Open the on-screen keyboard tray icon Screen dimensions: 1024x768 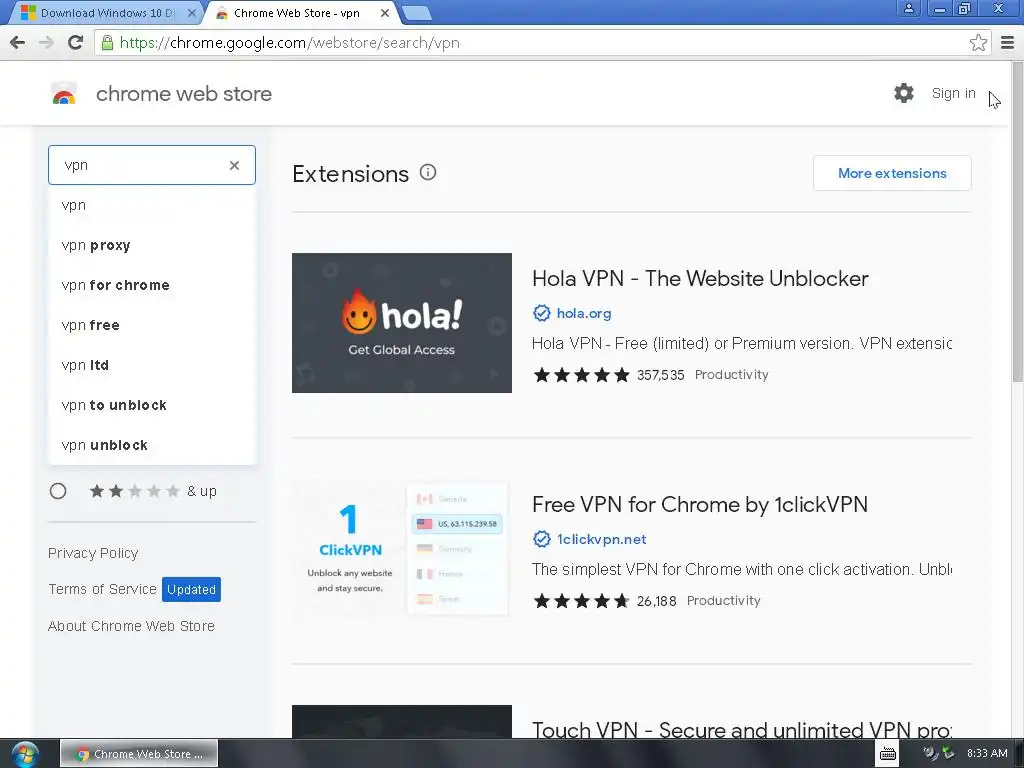[x=888, y=754]
